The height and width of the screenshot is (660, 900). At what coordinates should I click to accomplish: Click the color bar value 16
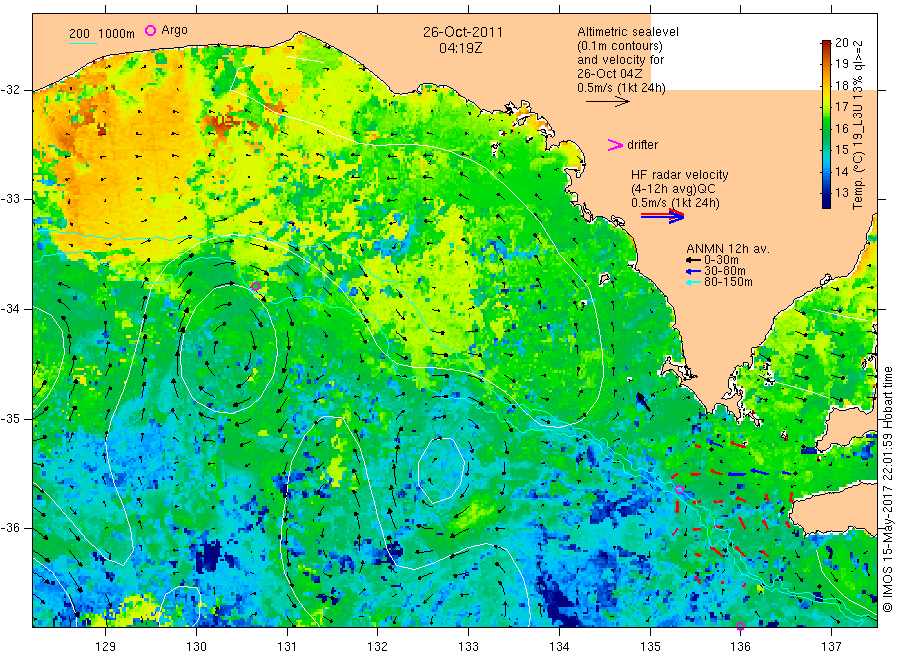click(x=841, y=128)
